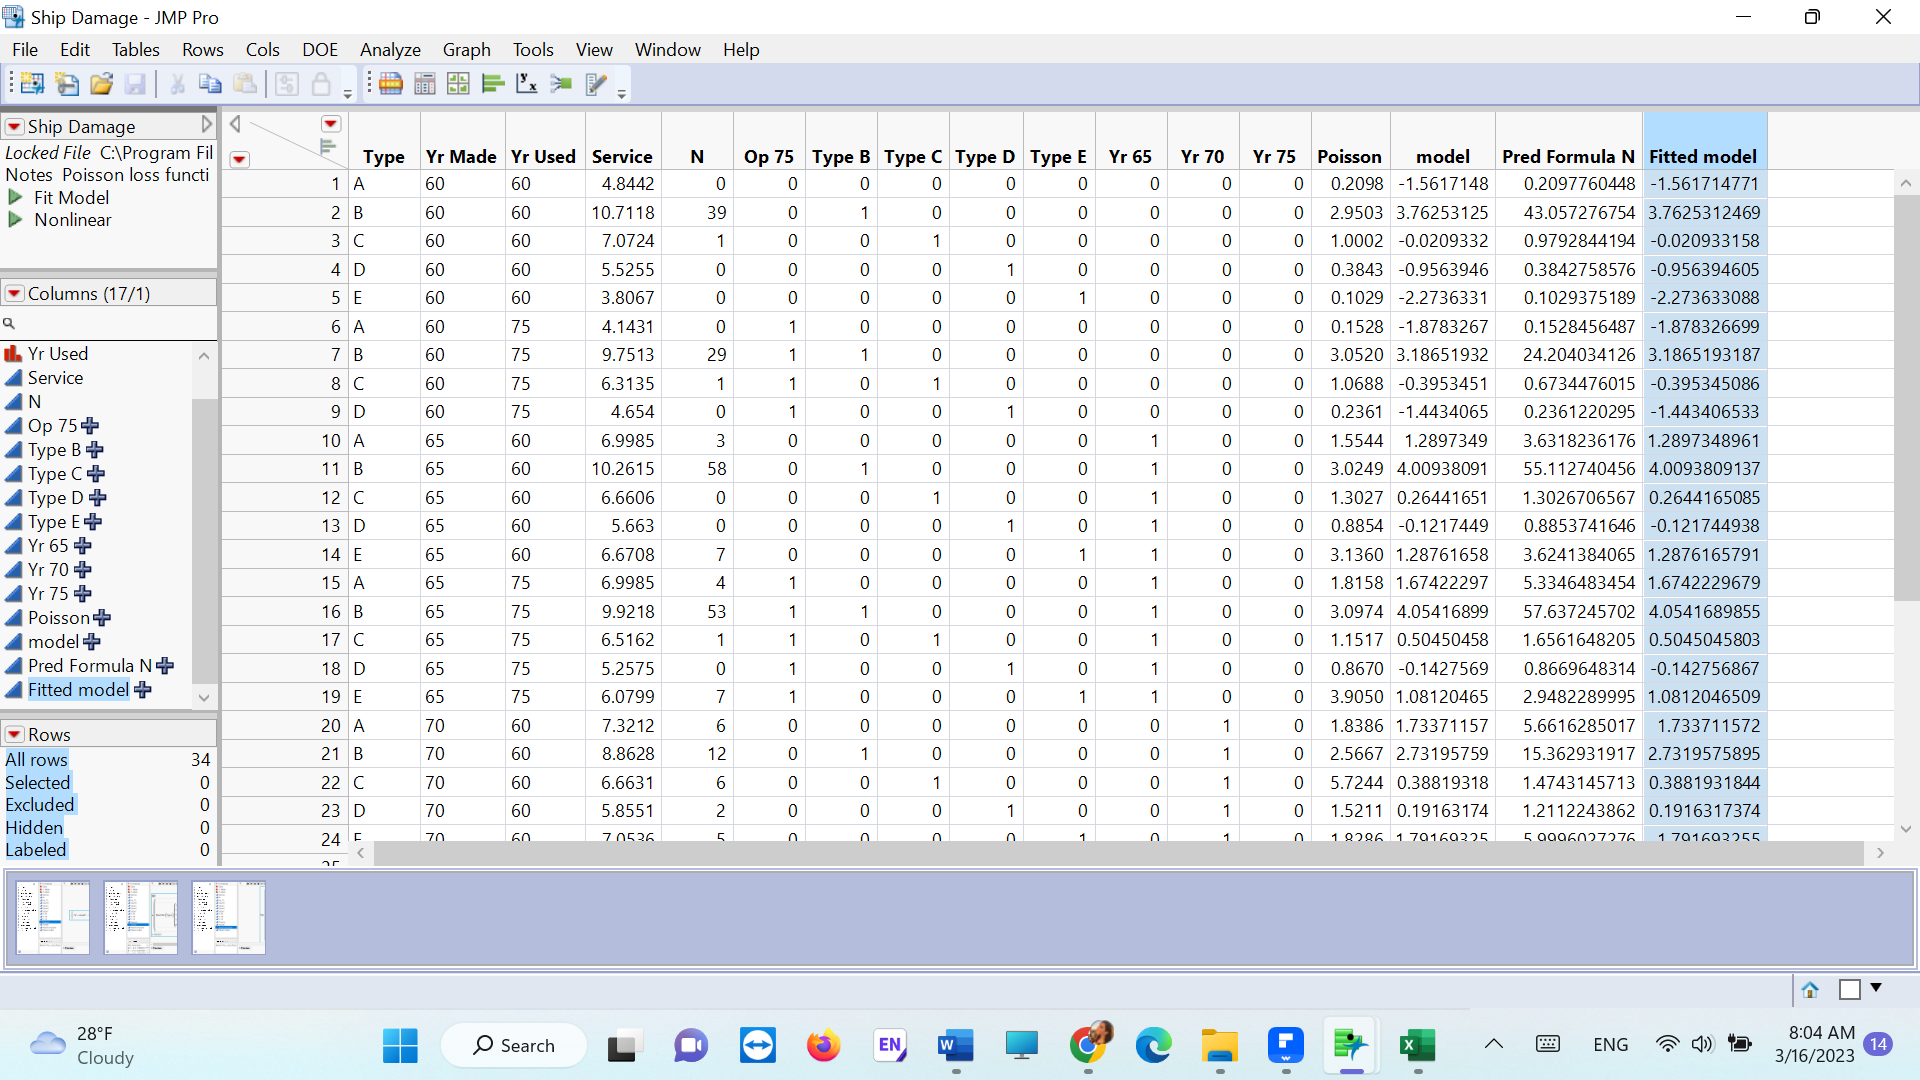This screenshot has width=1920, height=1080.
Task: Open the DOE menu
Action: (x=320, y=50)
